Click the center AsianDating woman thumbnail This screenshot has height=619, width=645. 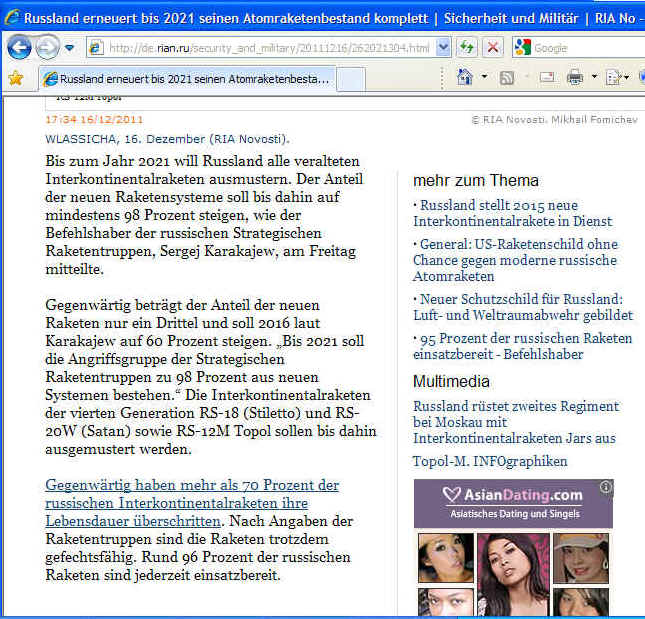[x=513, y=574]
